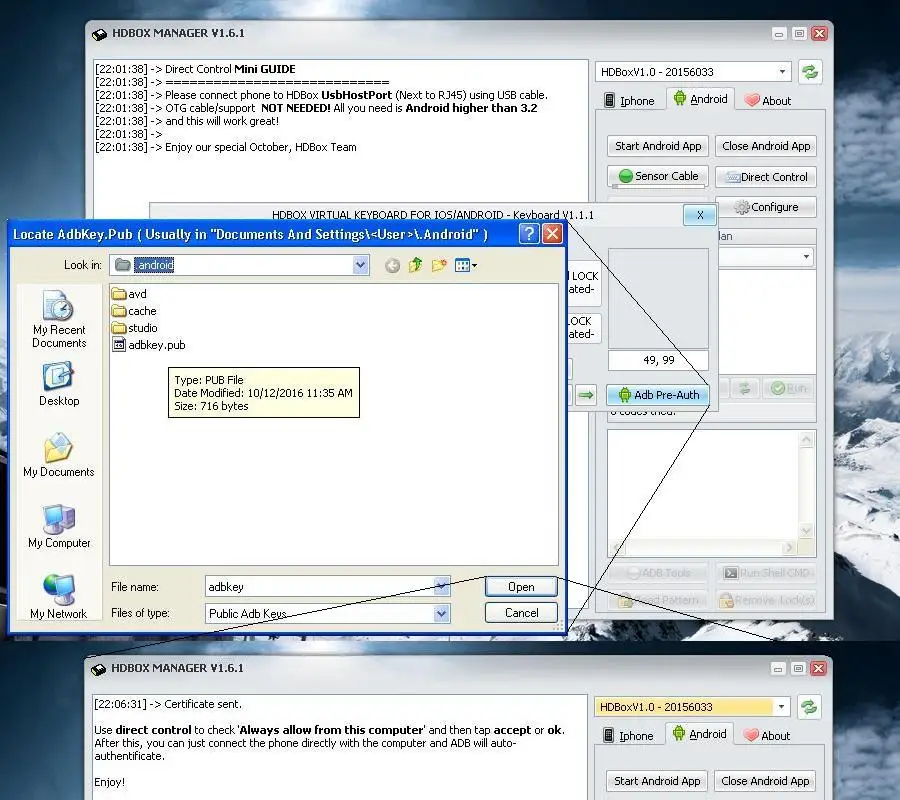Create a new folder with toolbar icon
900x800 pixels.
[x=439, y=265]
